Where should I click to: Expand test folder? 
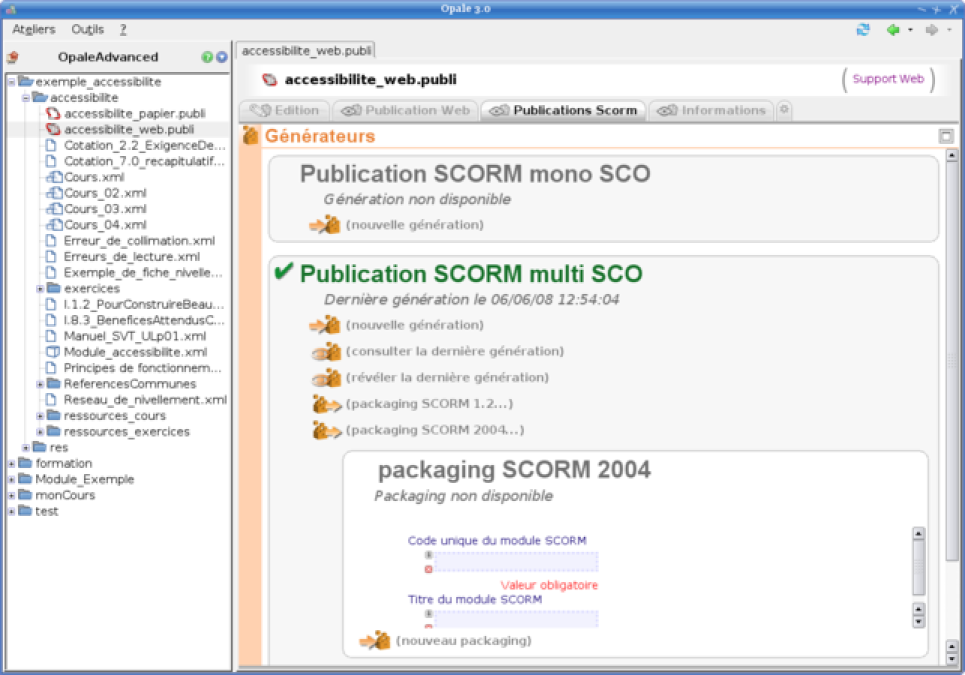coord(11,512)
